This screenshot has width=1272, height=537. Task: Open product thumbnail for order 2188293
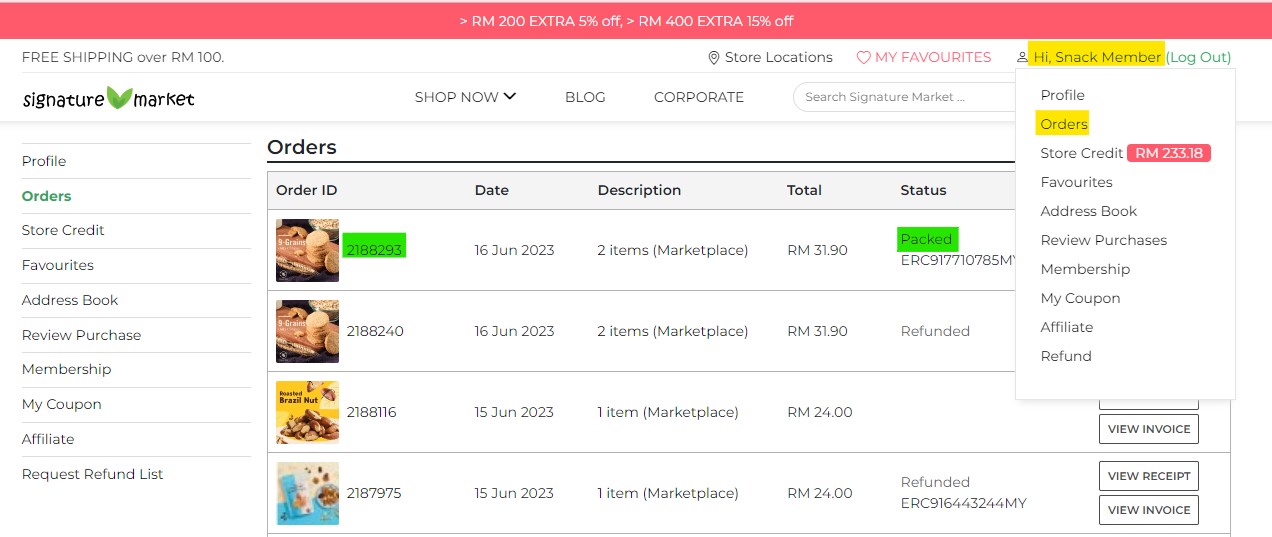(307, 250)
